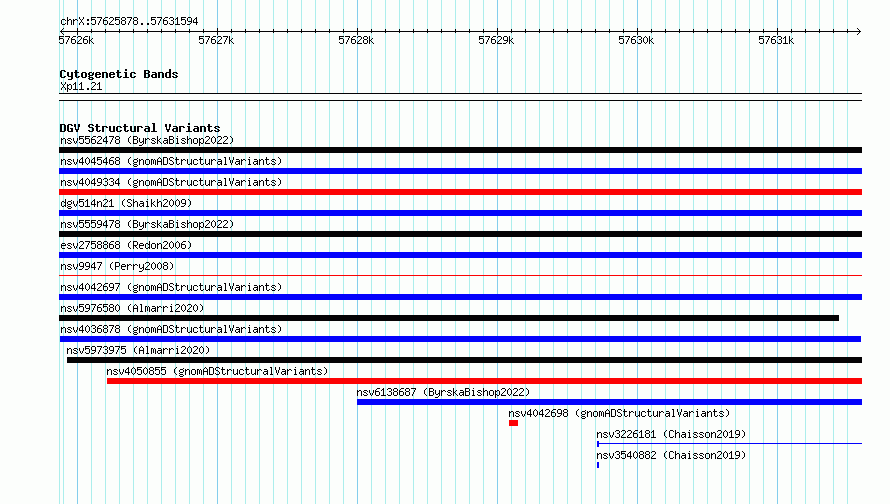The width and height of the screenshot is (890, 504).
Task: Select the Xp11.21 band label
Action: tap(81, 86)
